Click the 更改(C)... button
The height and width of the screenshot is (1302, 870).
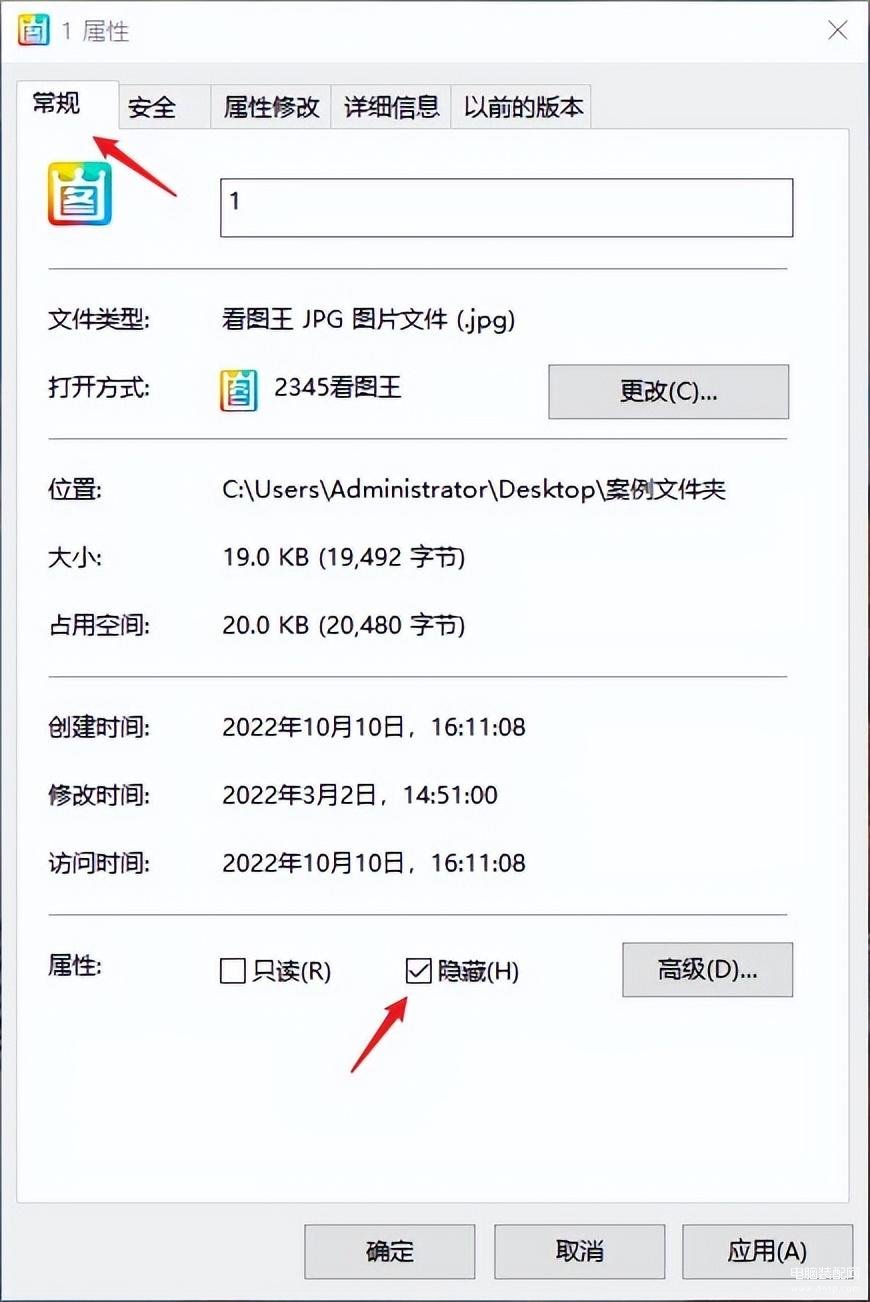(669, 391)
